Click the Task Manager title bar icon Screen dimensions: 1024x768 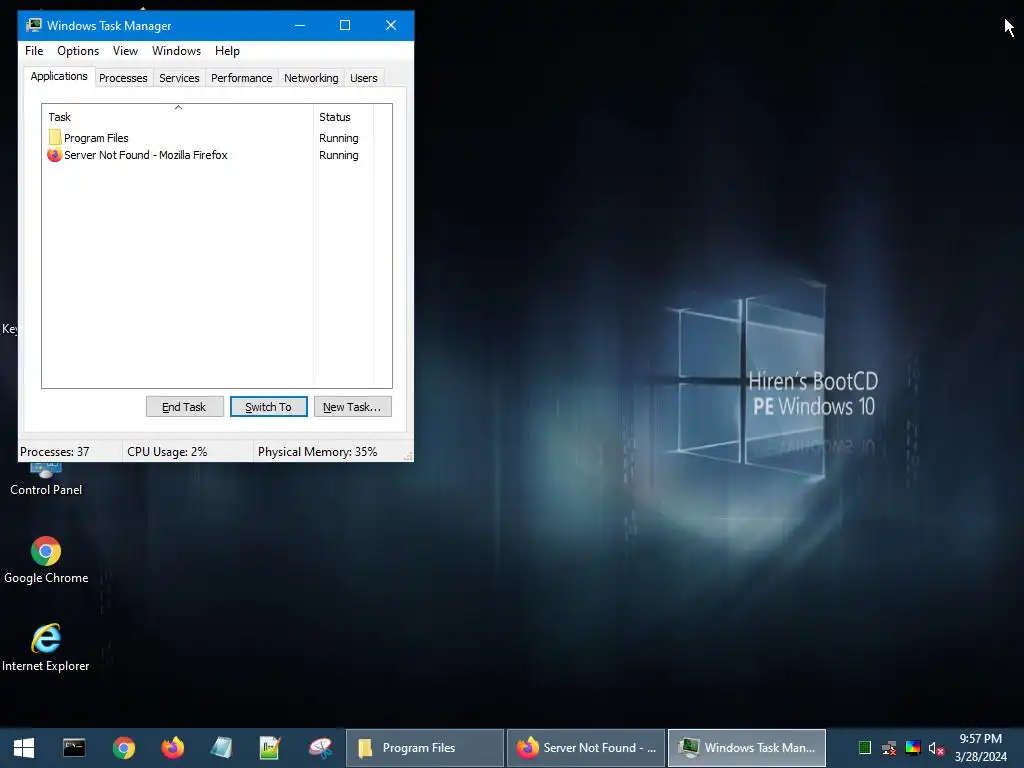click(x=33, y=25)
